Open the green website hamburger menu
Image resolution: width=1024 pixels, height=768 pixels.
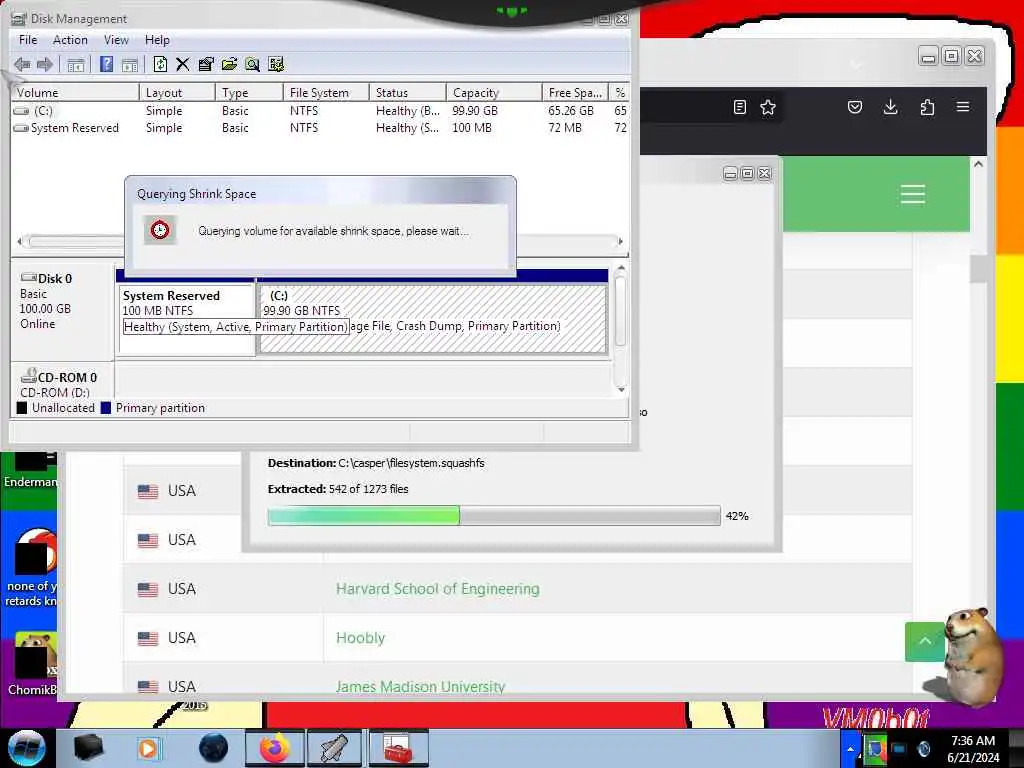pyautogui.click(x=912, y=194)
